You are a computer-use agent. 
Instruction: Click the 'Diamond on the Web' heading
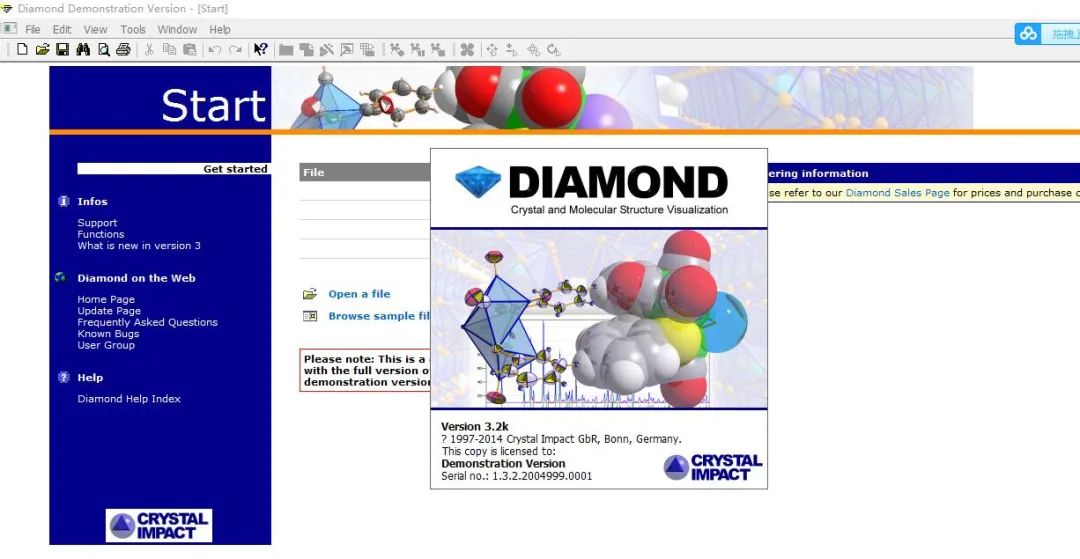(136, 278)
